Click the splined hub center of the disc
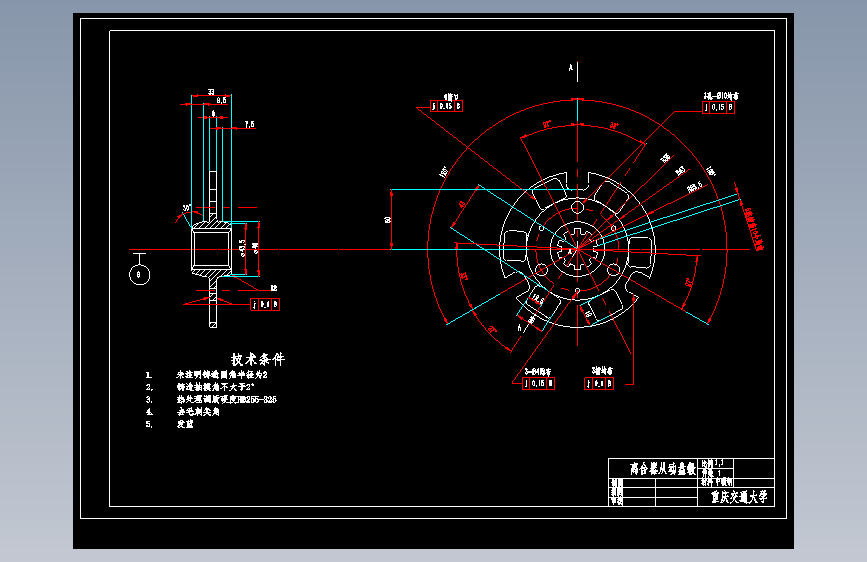867x562 pixels. [x=577, y=249]
